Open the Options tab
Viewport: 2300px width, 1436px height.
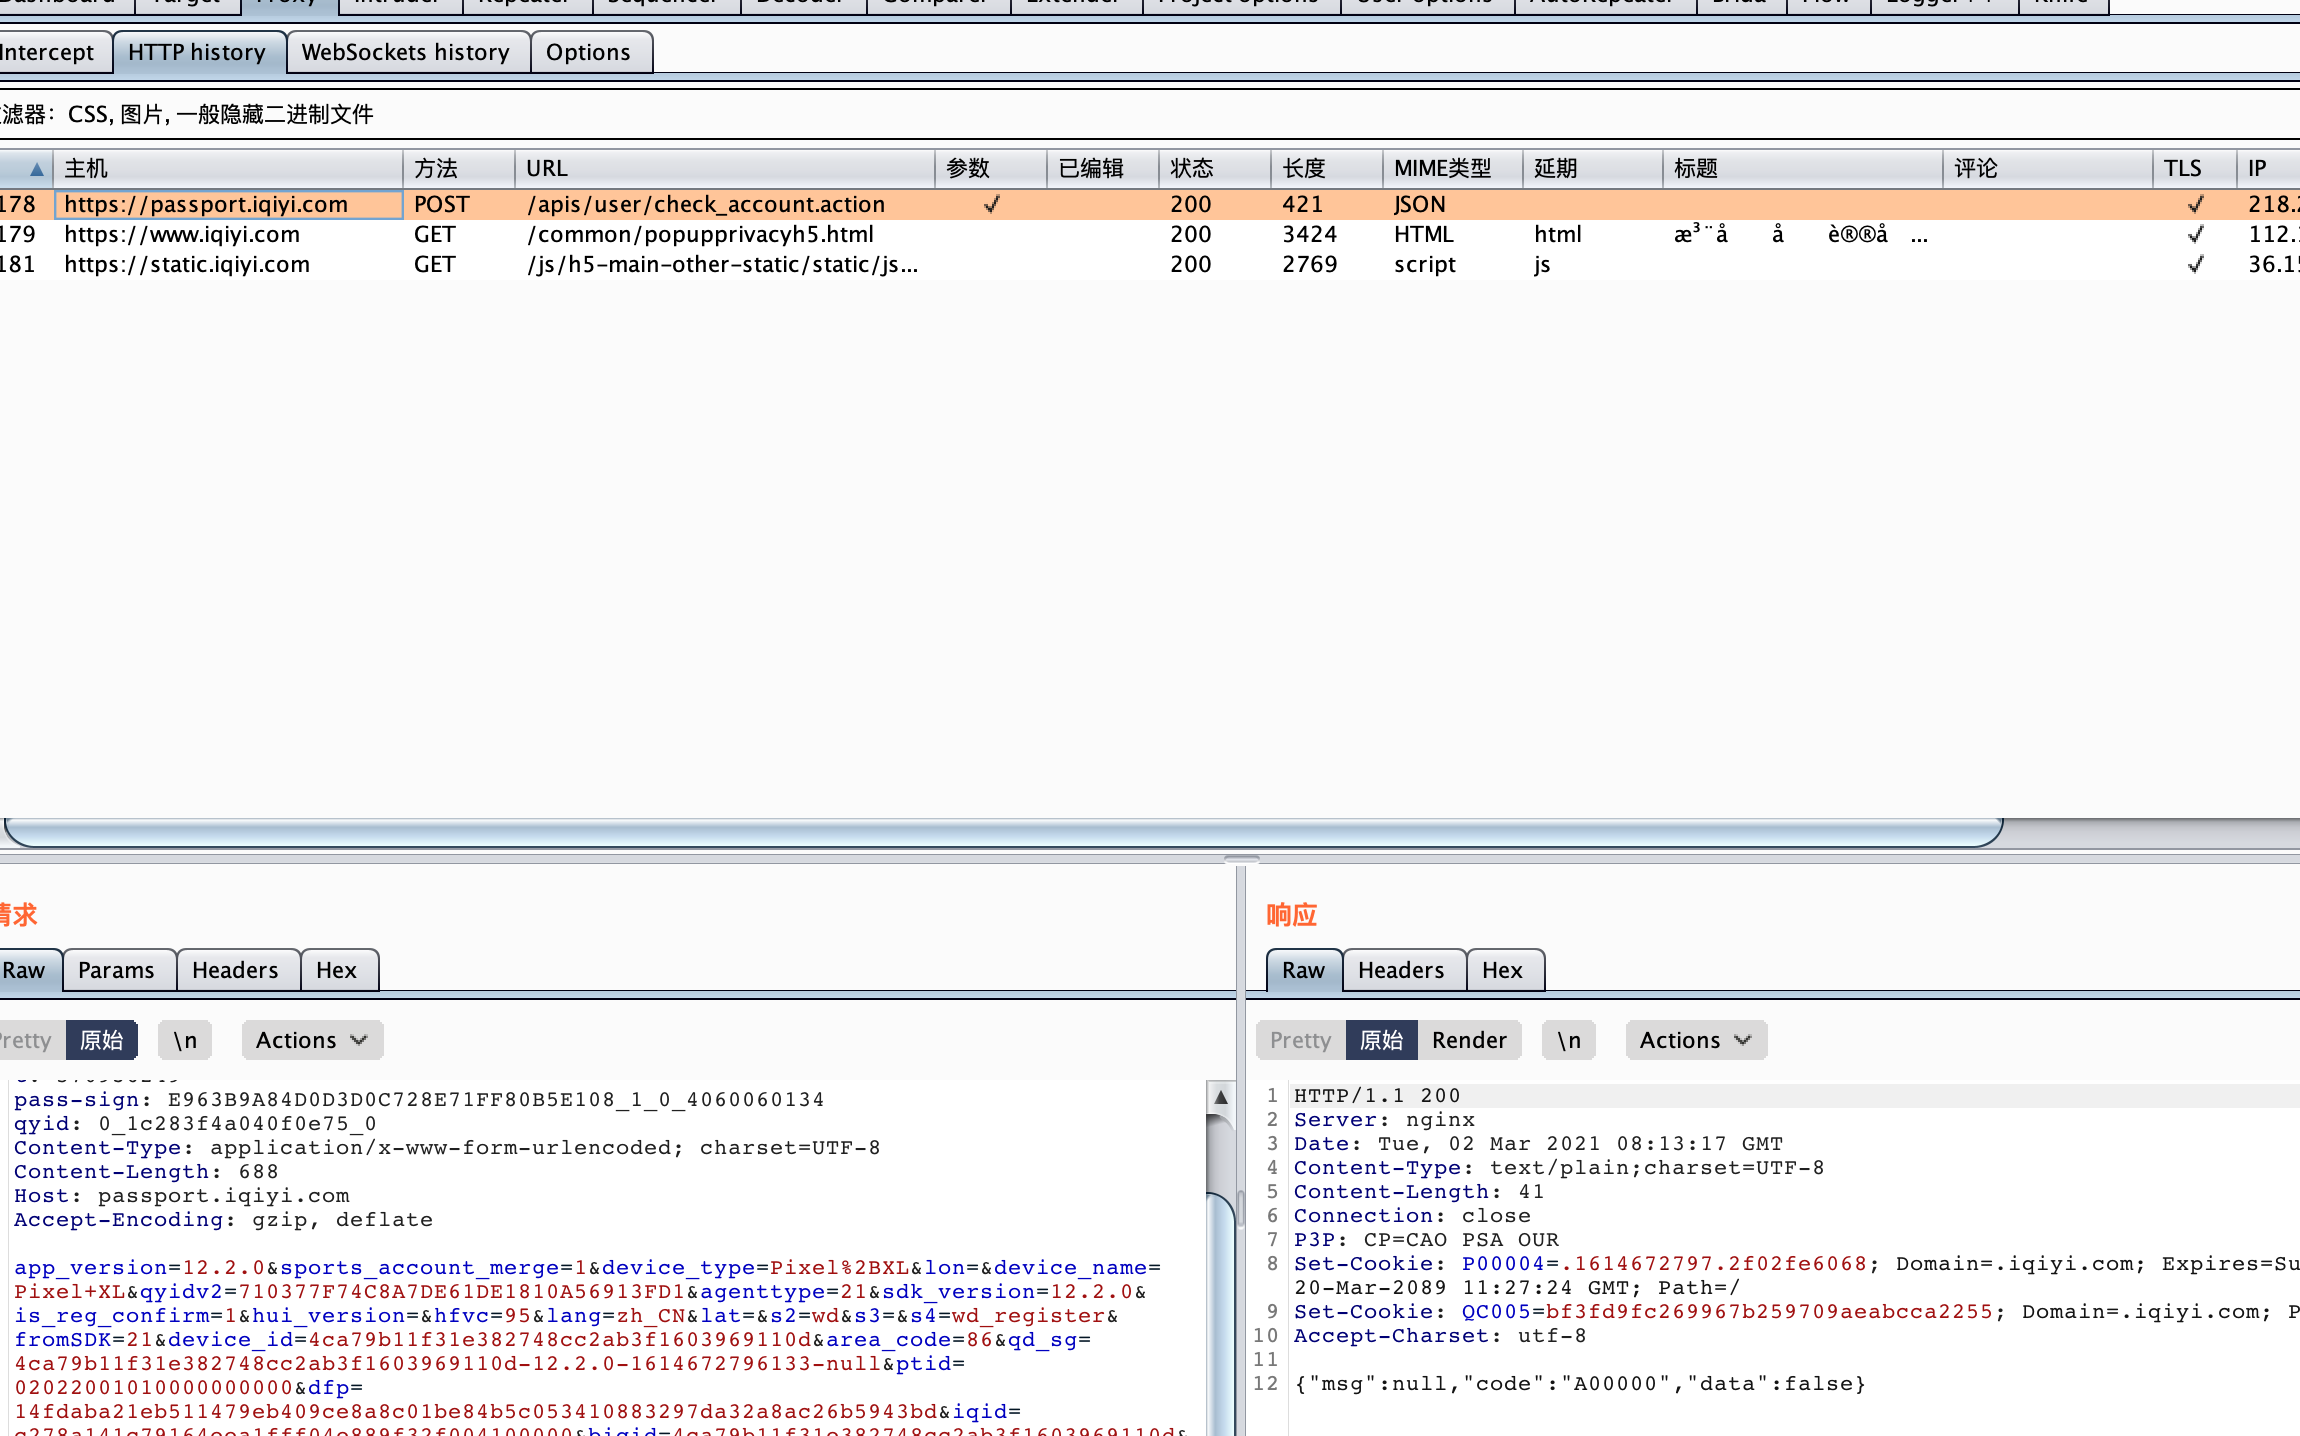coord(589,52)
